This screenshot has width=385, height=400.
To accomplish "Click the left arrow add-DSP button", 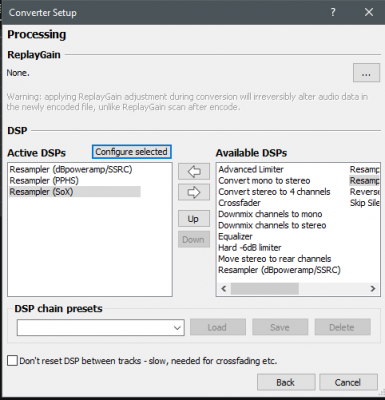I will (x=194, y=172).
